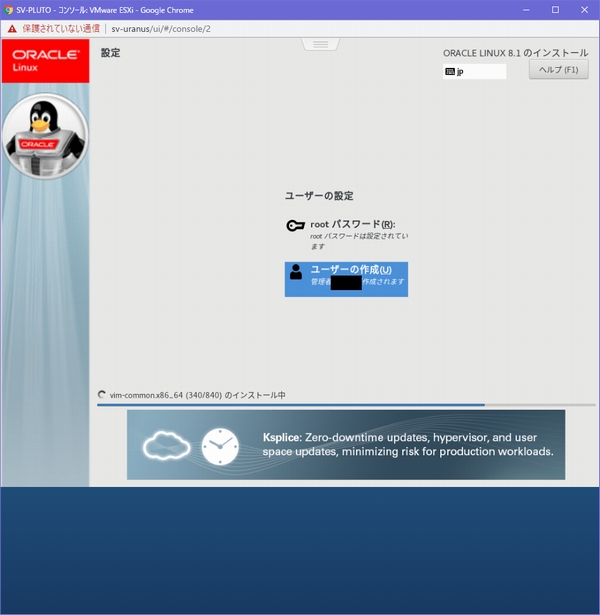Click the jp keyboard layout indicator
Image resolution: width=600 pixels, height=615 pixels.
point(474,71)
